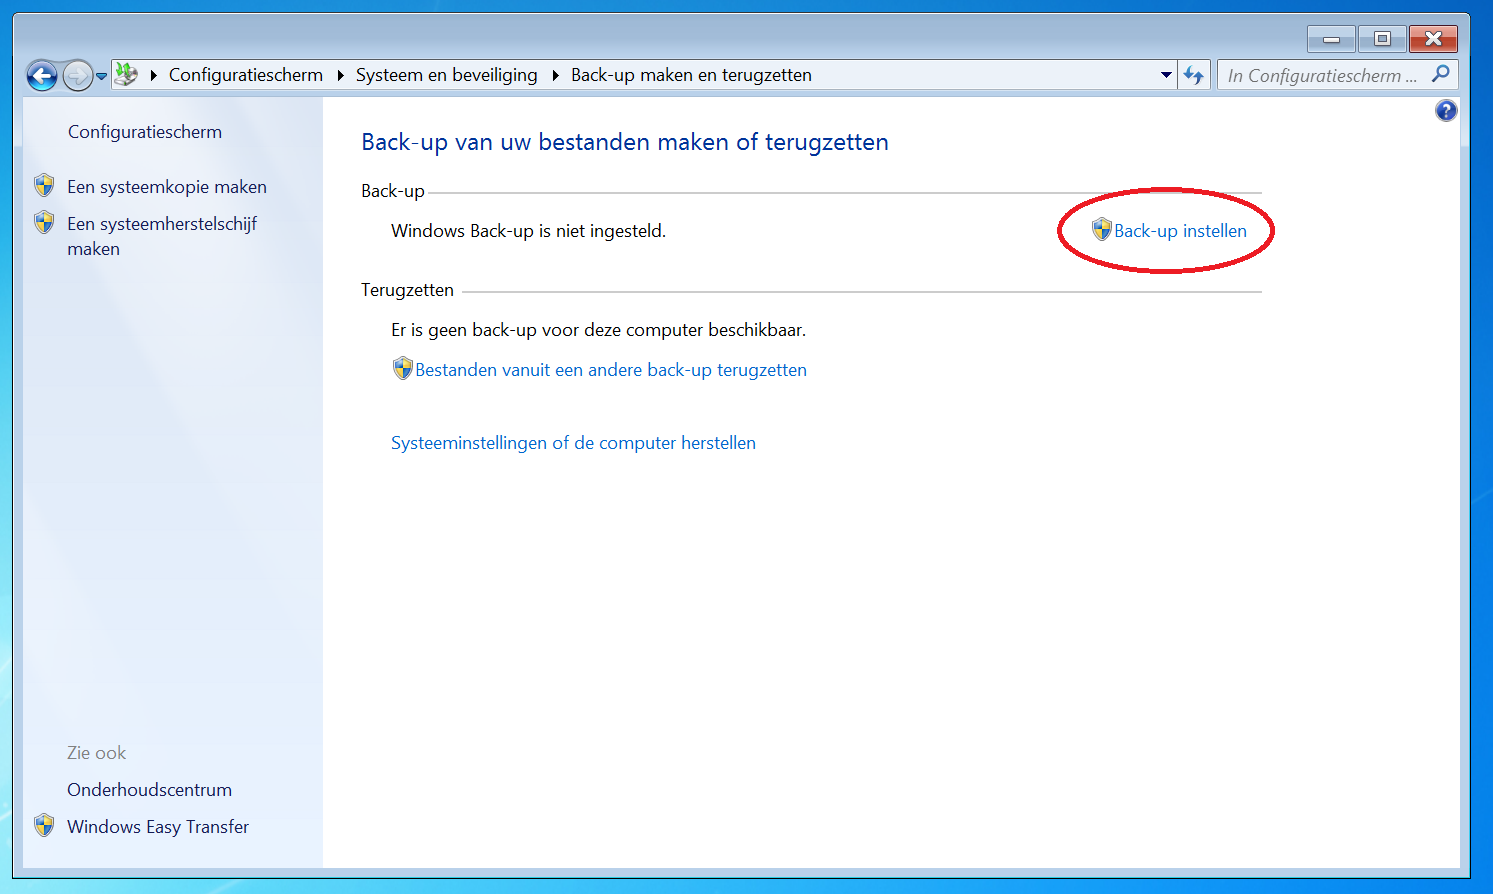Open Bestanden vanuit een andere back-up terugzetten
Viewport: 1493px width, 894px height.
(x=610, y=370)
